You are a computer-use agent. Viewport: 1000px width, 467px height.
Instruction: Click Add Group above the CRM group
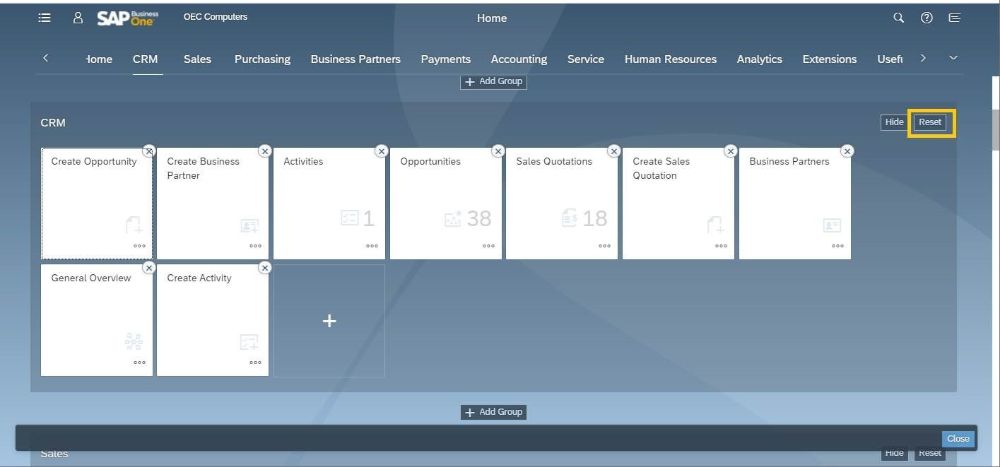[x=494, y=82]
